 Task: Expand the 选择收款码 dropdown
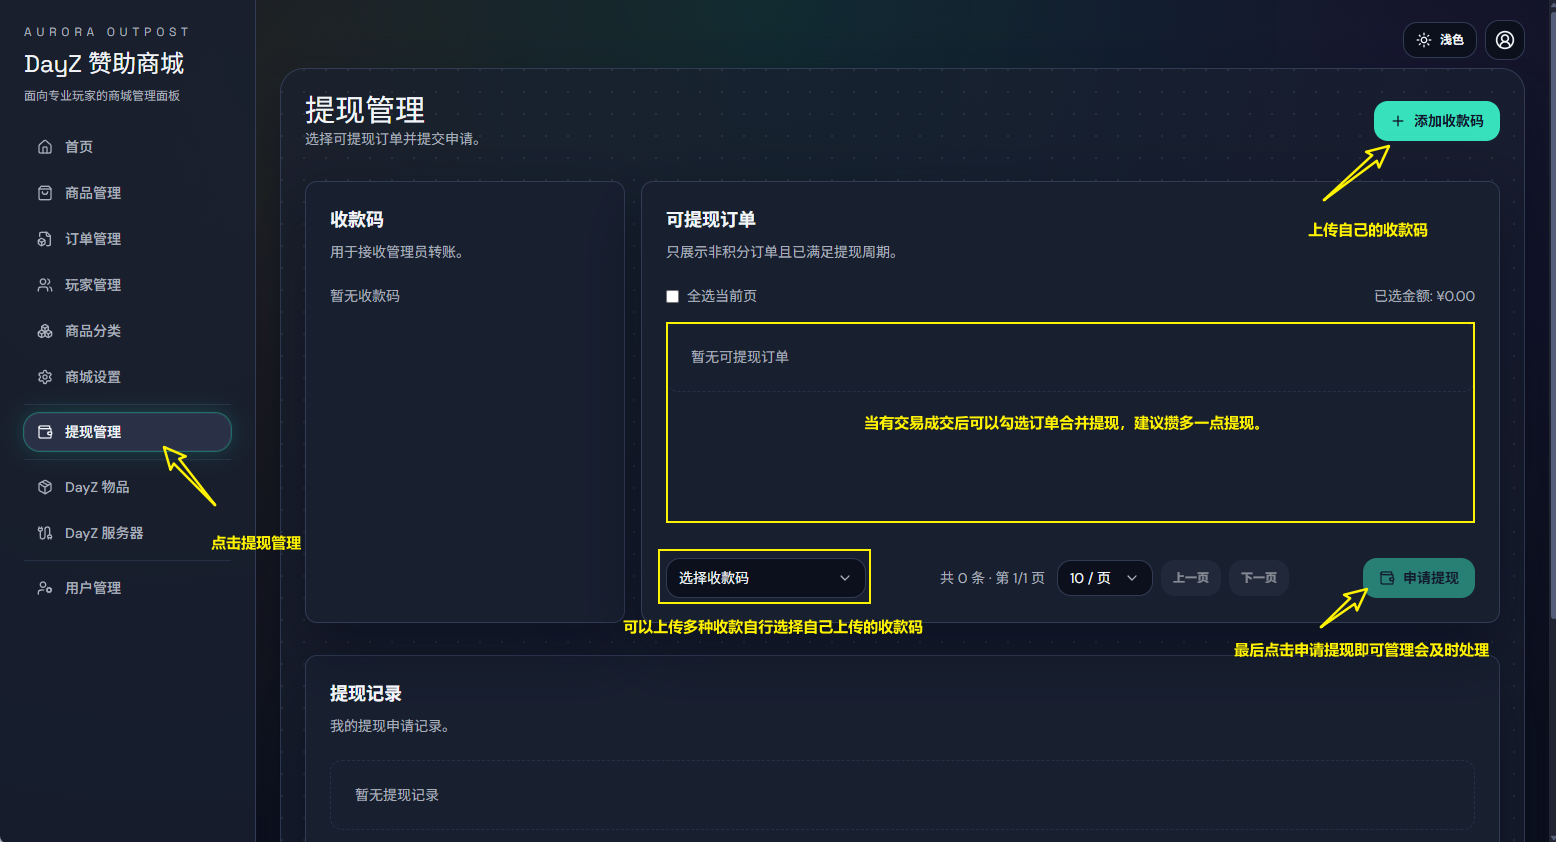[764, 578]
